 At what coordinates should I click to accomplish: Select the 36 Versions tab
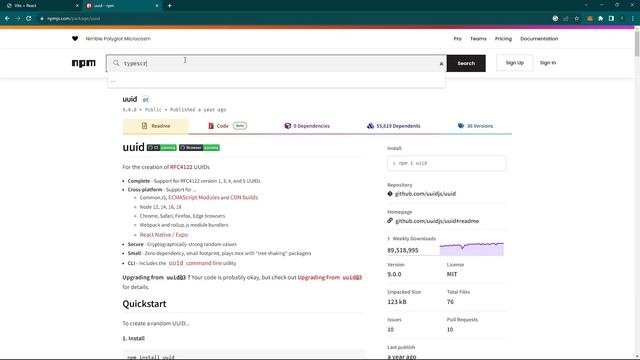tap(475, 126)
